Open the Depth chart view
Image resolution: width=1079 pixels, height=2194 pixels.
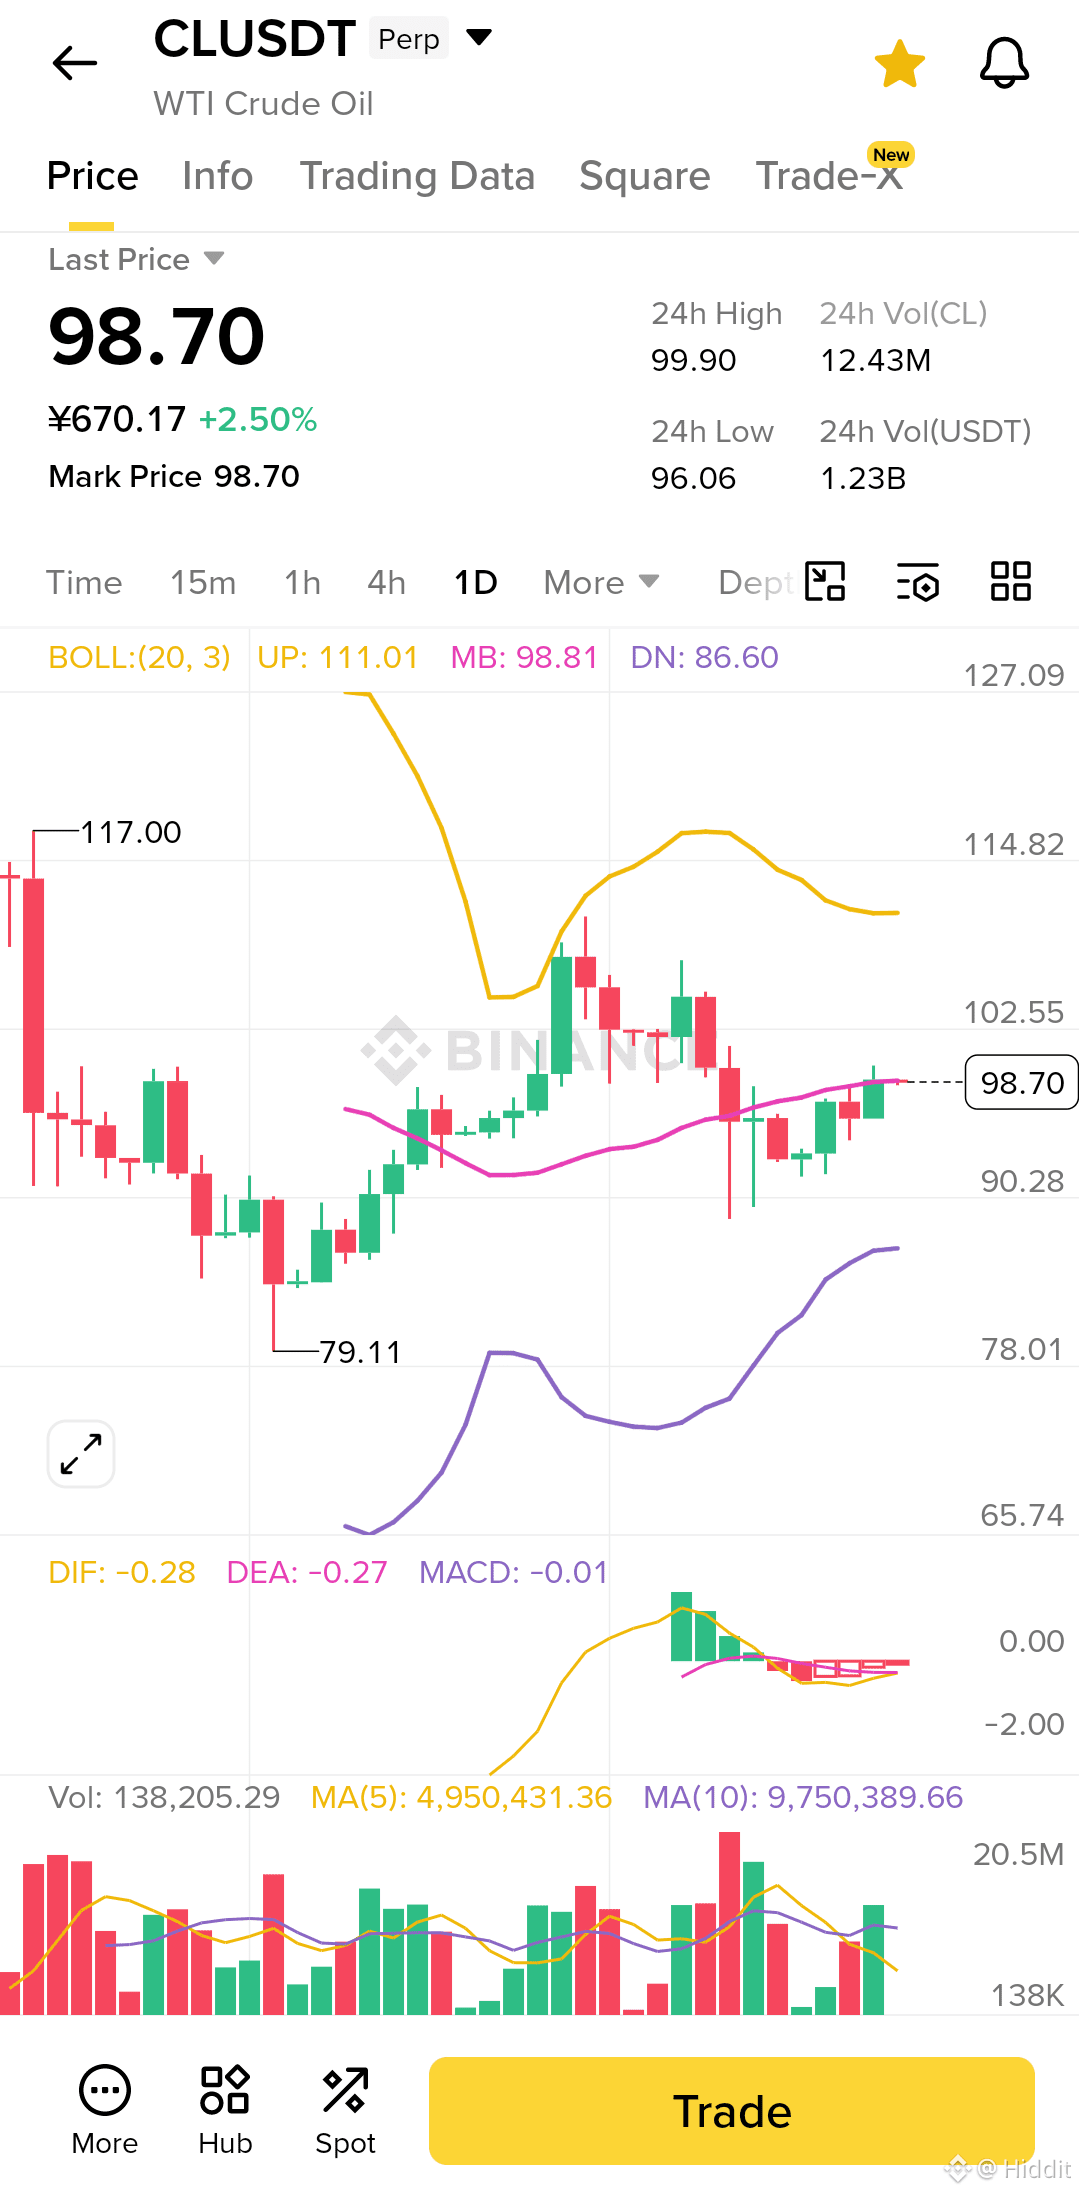pos(756,582)
